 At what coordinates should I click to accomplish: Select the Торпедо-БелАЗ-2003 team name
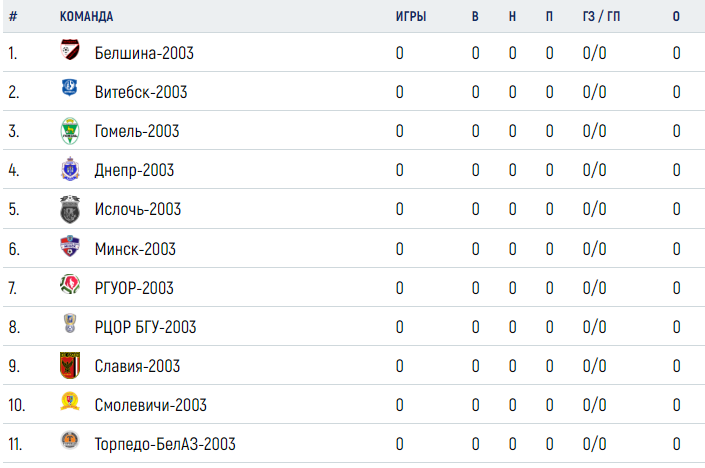[x=165, y=444]
